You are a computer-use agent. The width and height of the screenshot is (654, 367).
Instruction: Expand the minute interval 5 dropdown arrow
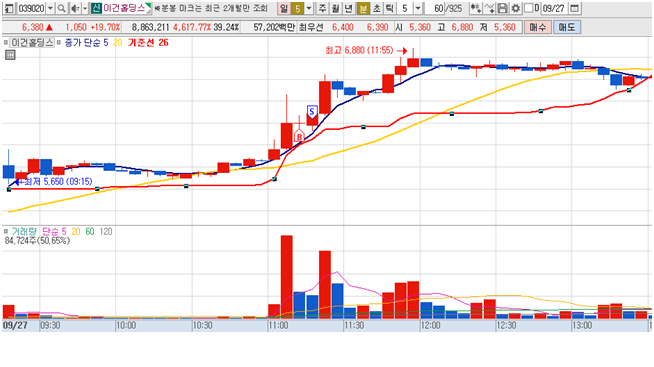[418, 8]
